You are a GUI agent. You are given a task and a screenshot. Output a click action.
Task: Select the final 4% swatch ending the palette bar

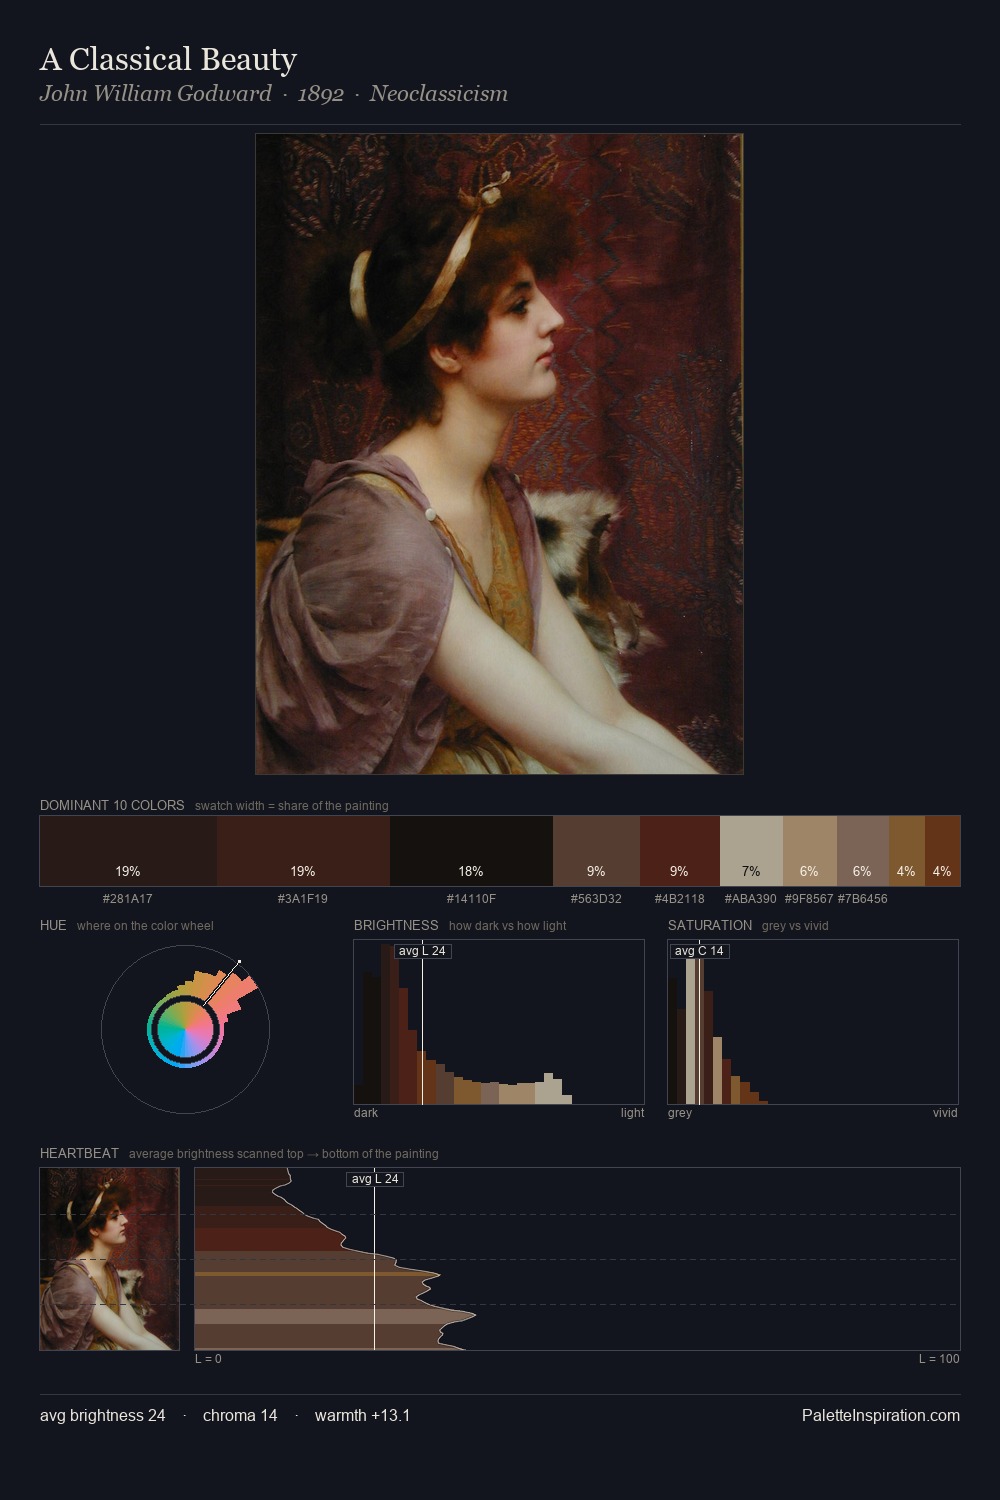pyautogui.click(x=942, y=851)
